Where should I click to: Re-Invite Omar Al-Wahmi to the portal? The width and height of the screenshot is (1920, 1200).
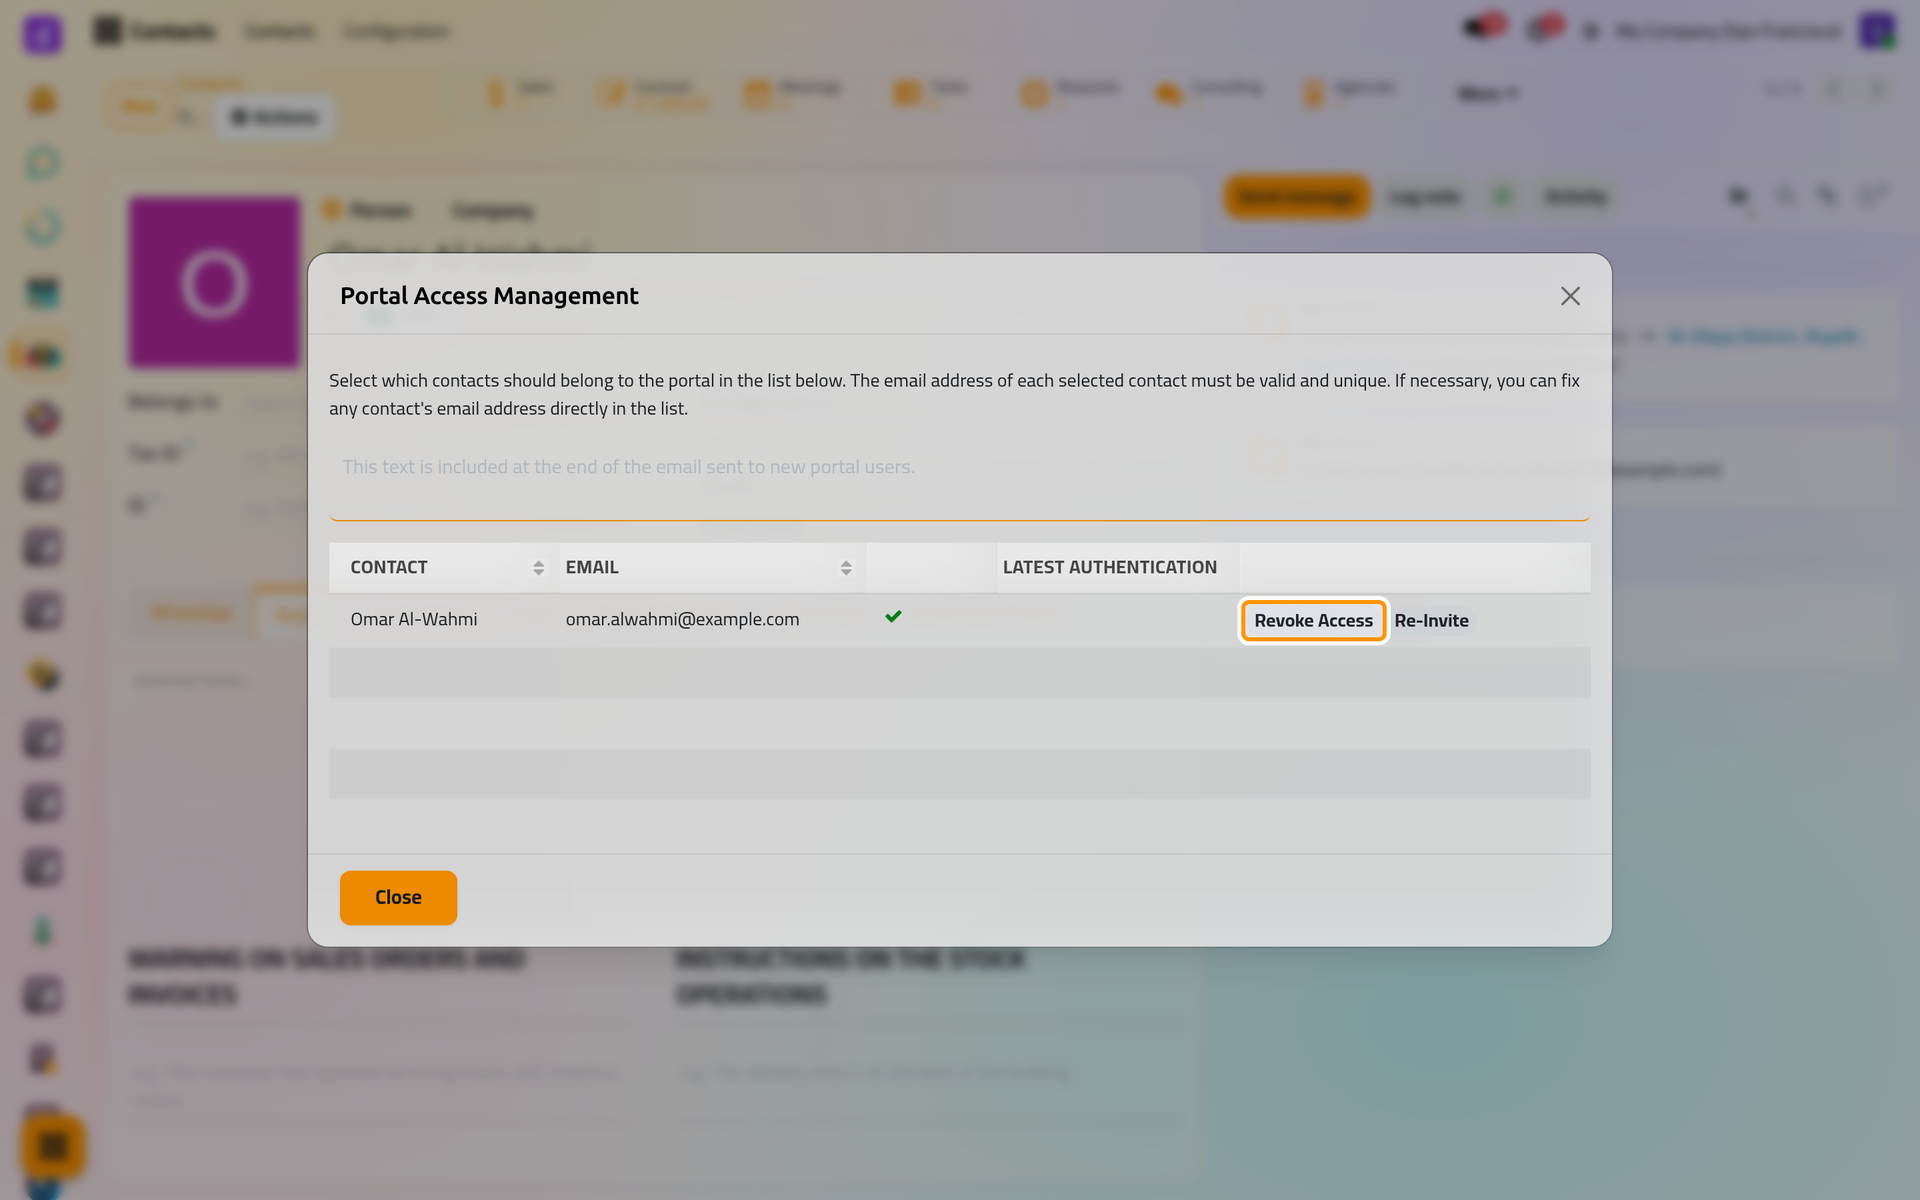[1431, 621]
